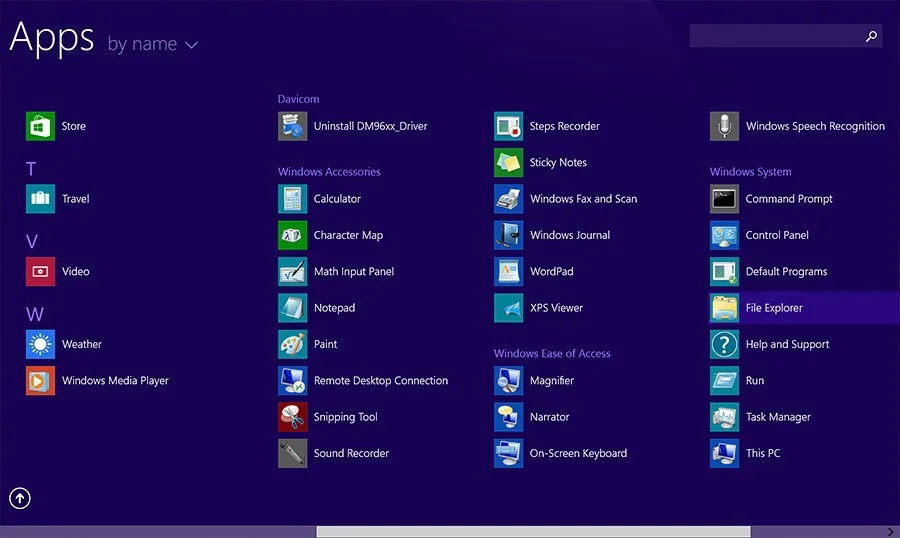Click the Sticky Notes icon
The image size is (900, 538).
tap(508, 163)
